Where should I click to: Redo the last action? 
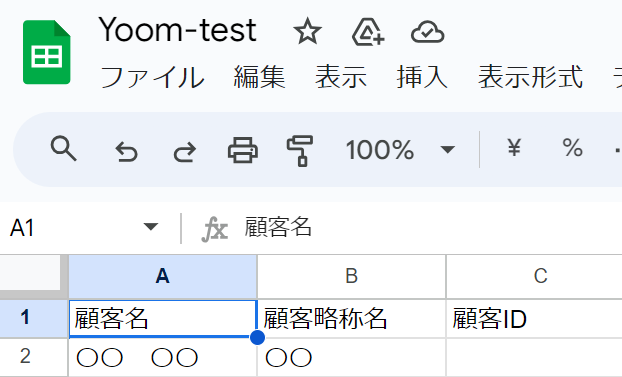185,152
